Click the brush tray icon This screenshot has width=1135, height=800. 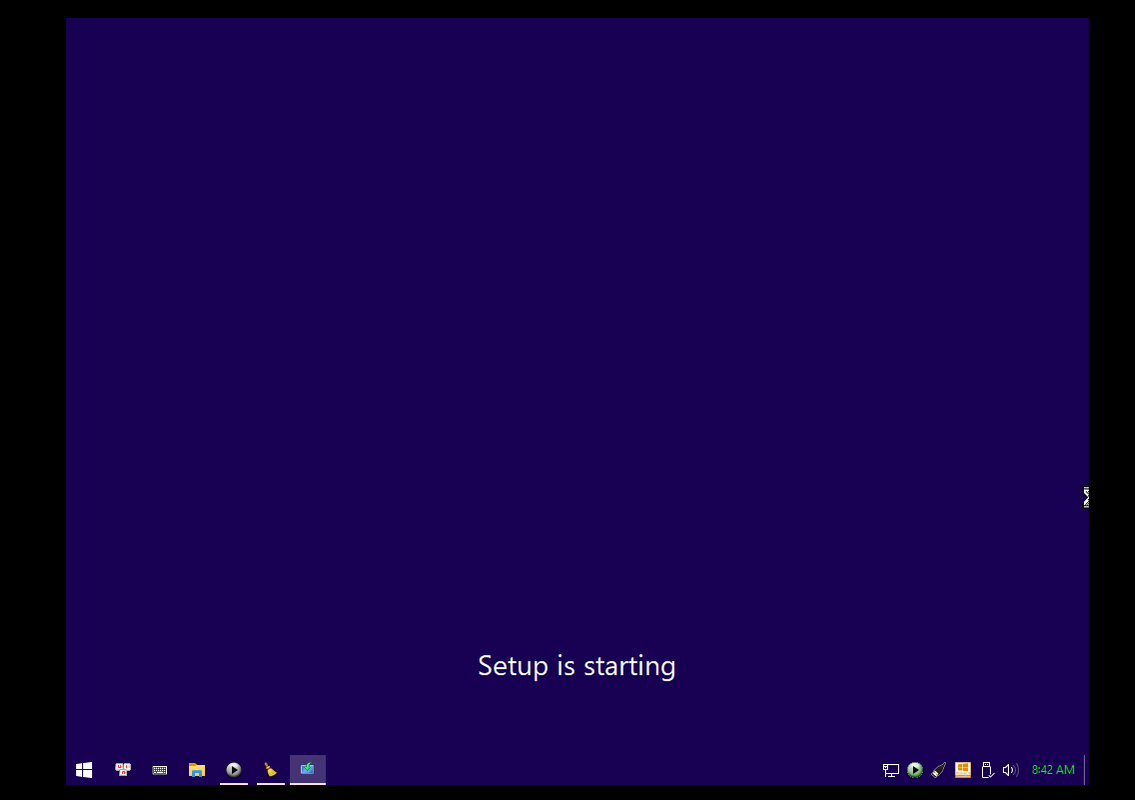tap(939, 770)
